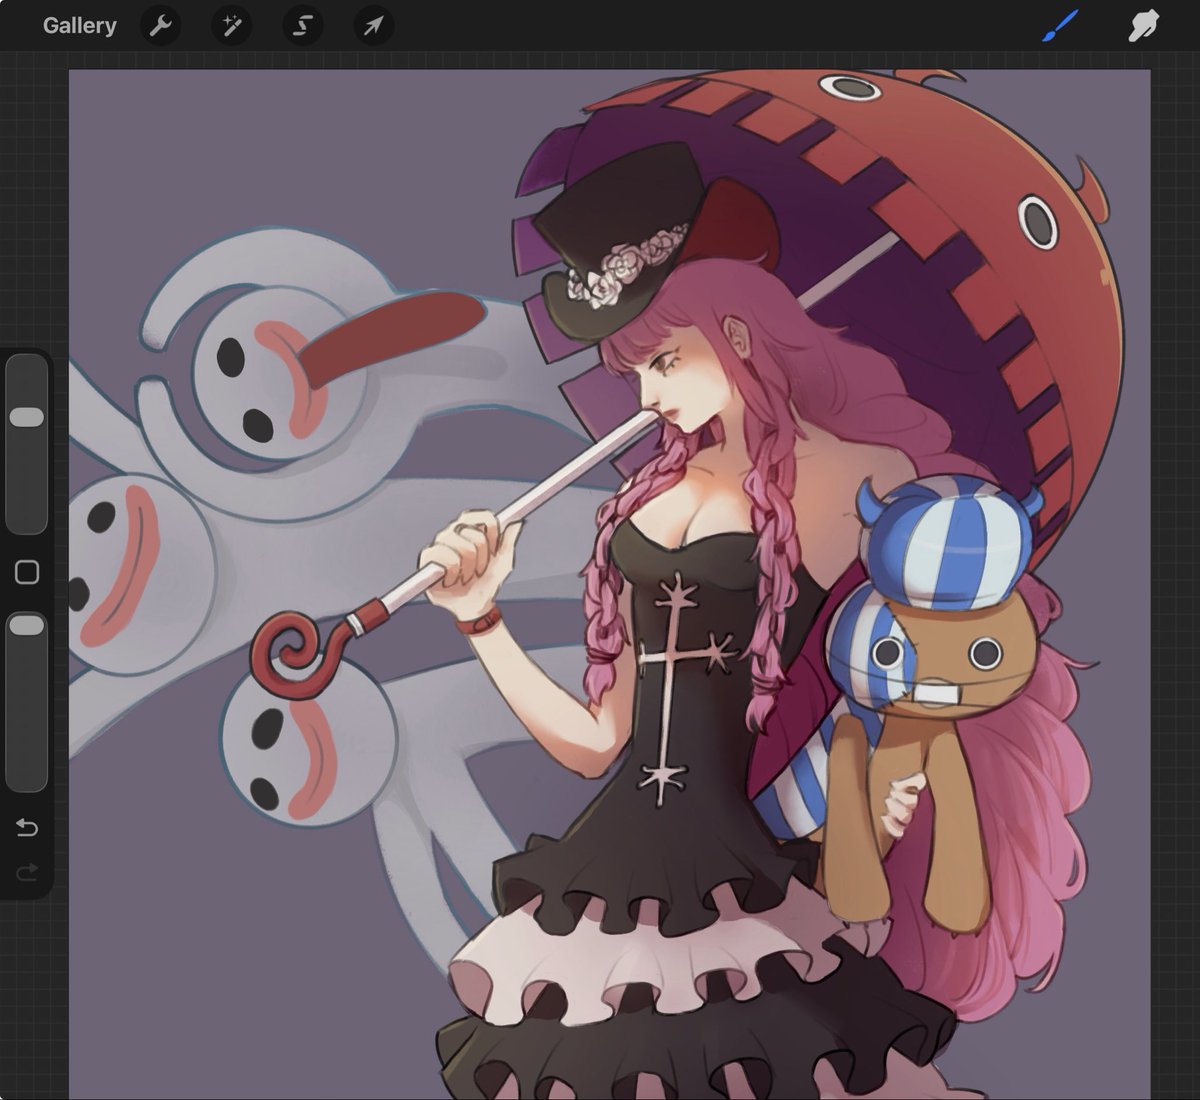Viewport: 1200px width, 1100px height.
Task: Click the brush opacity slider handle
Action: tap(27, 625)
